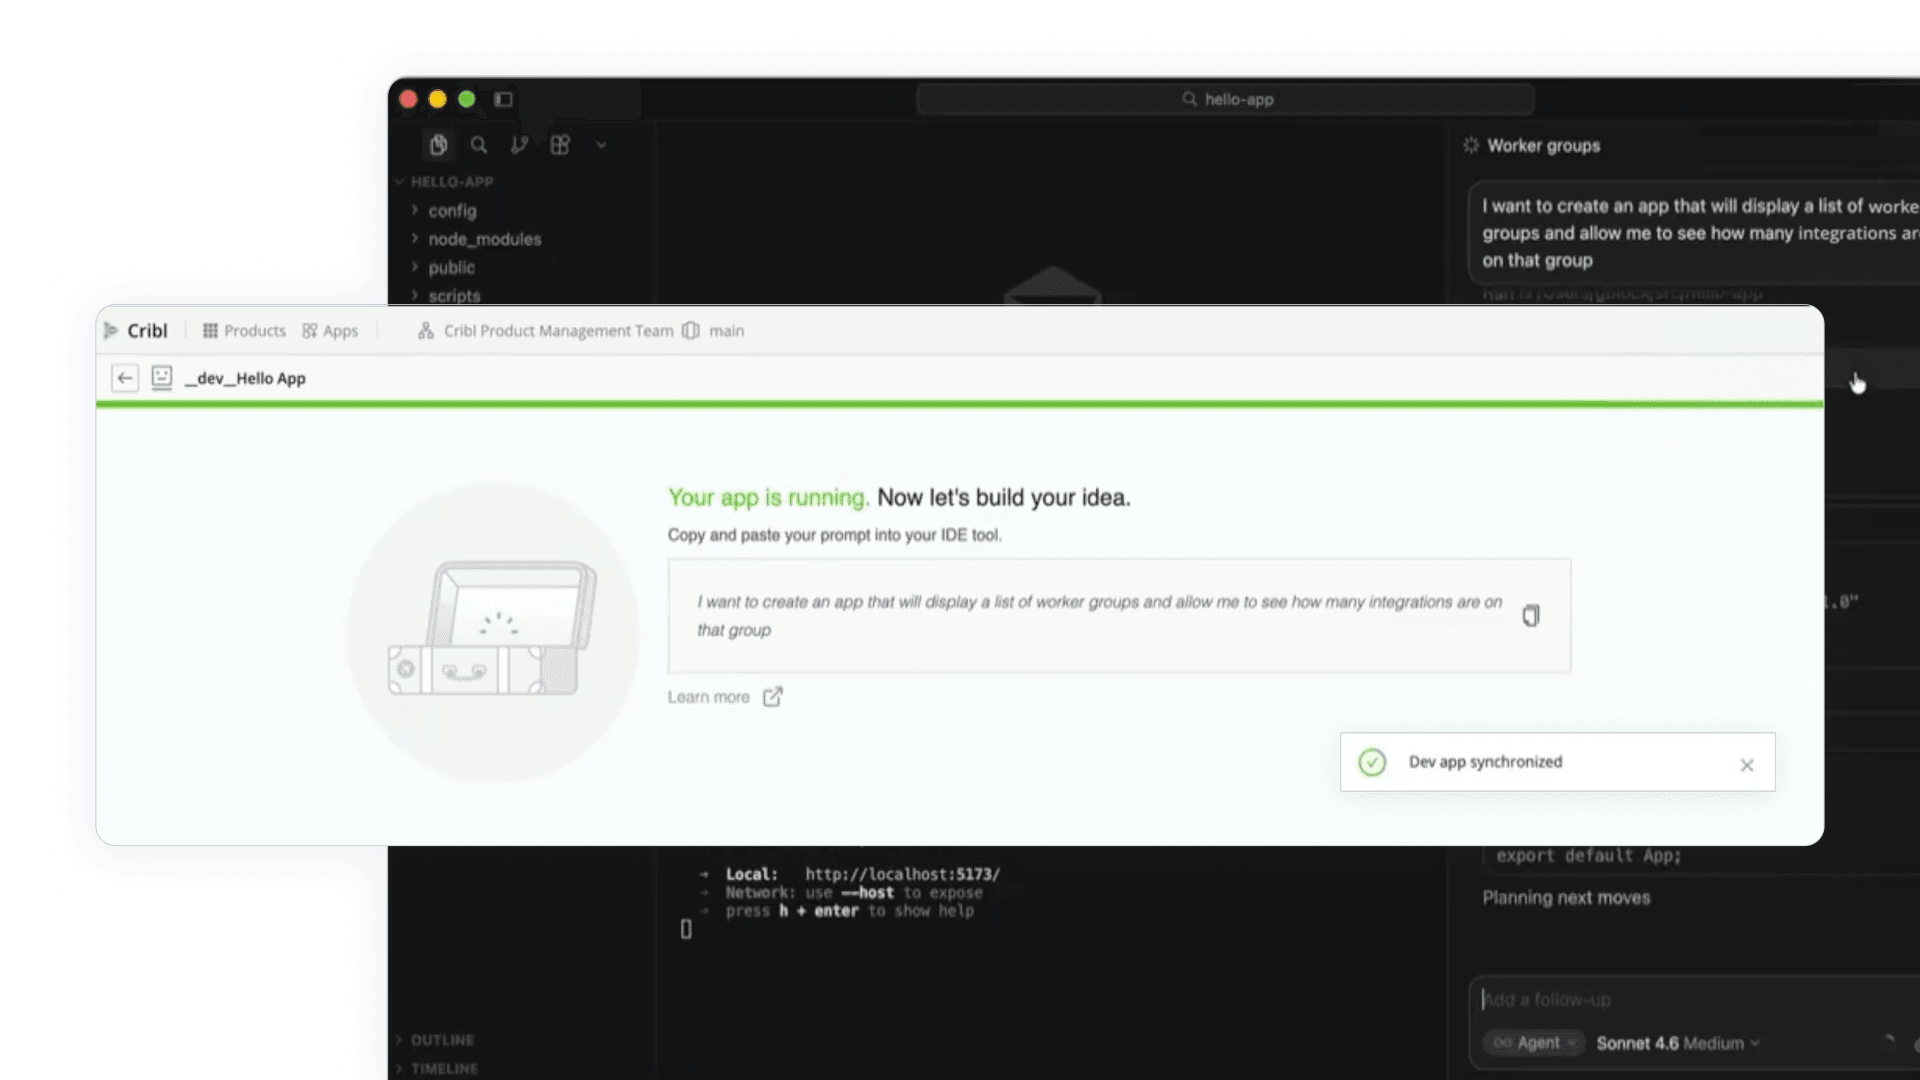The width and height of the screenshot is (1920, 1080).
Task: Click the Cribl logo
Action: (136, 331)
